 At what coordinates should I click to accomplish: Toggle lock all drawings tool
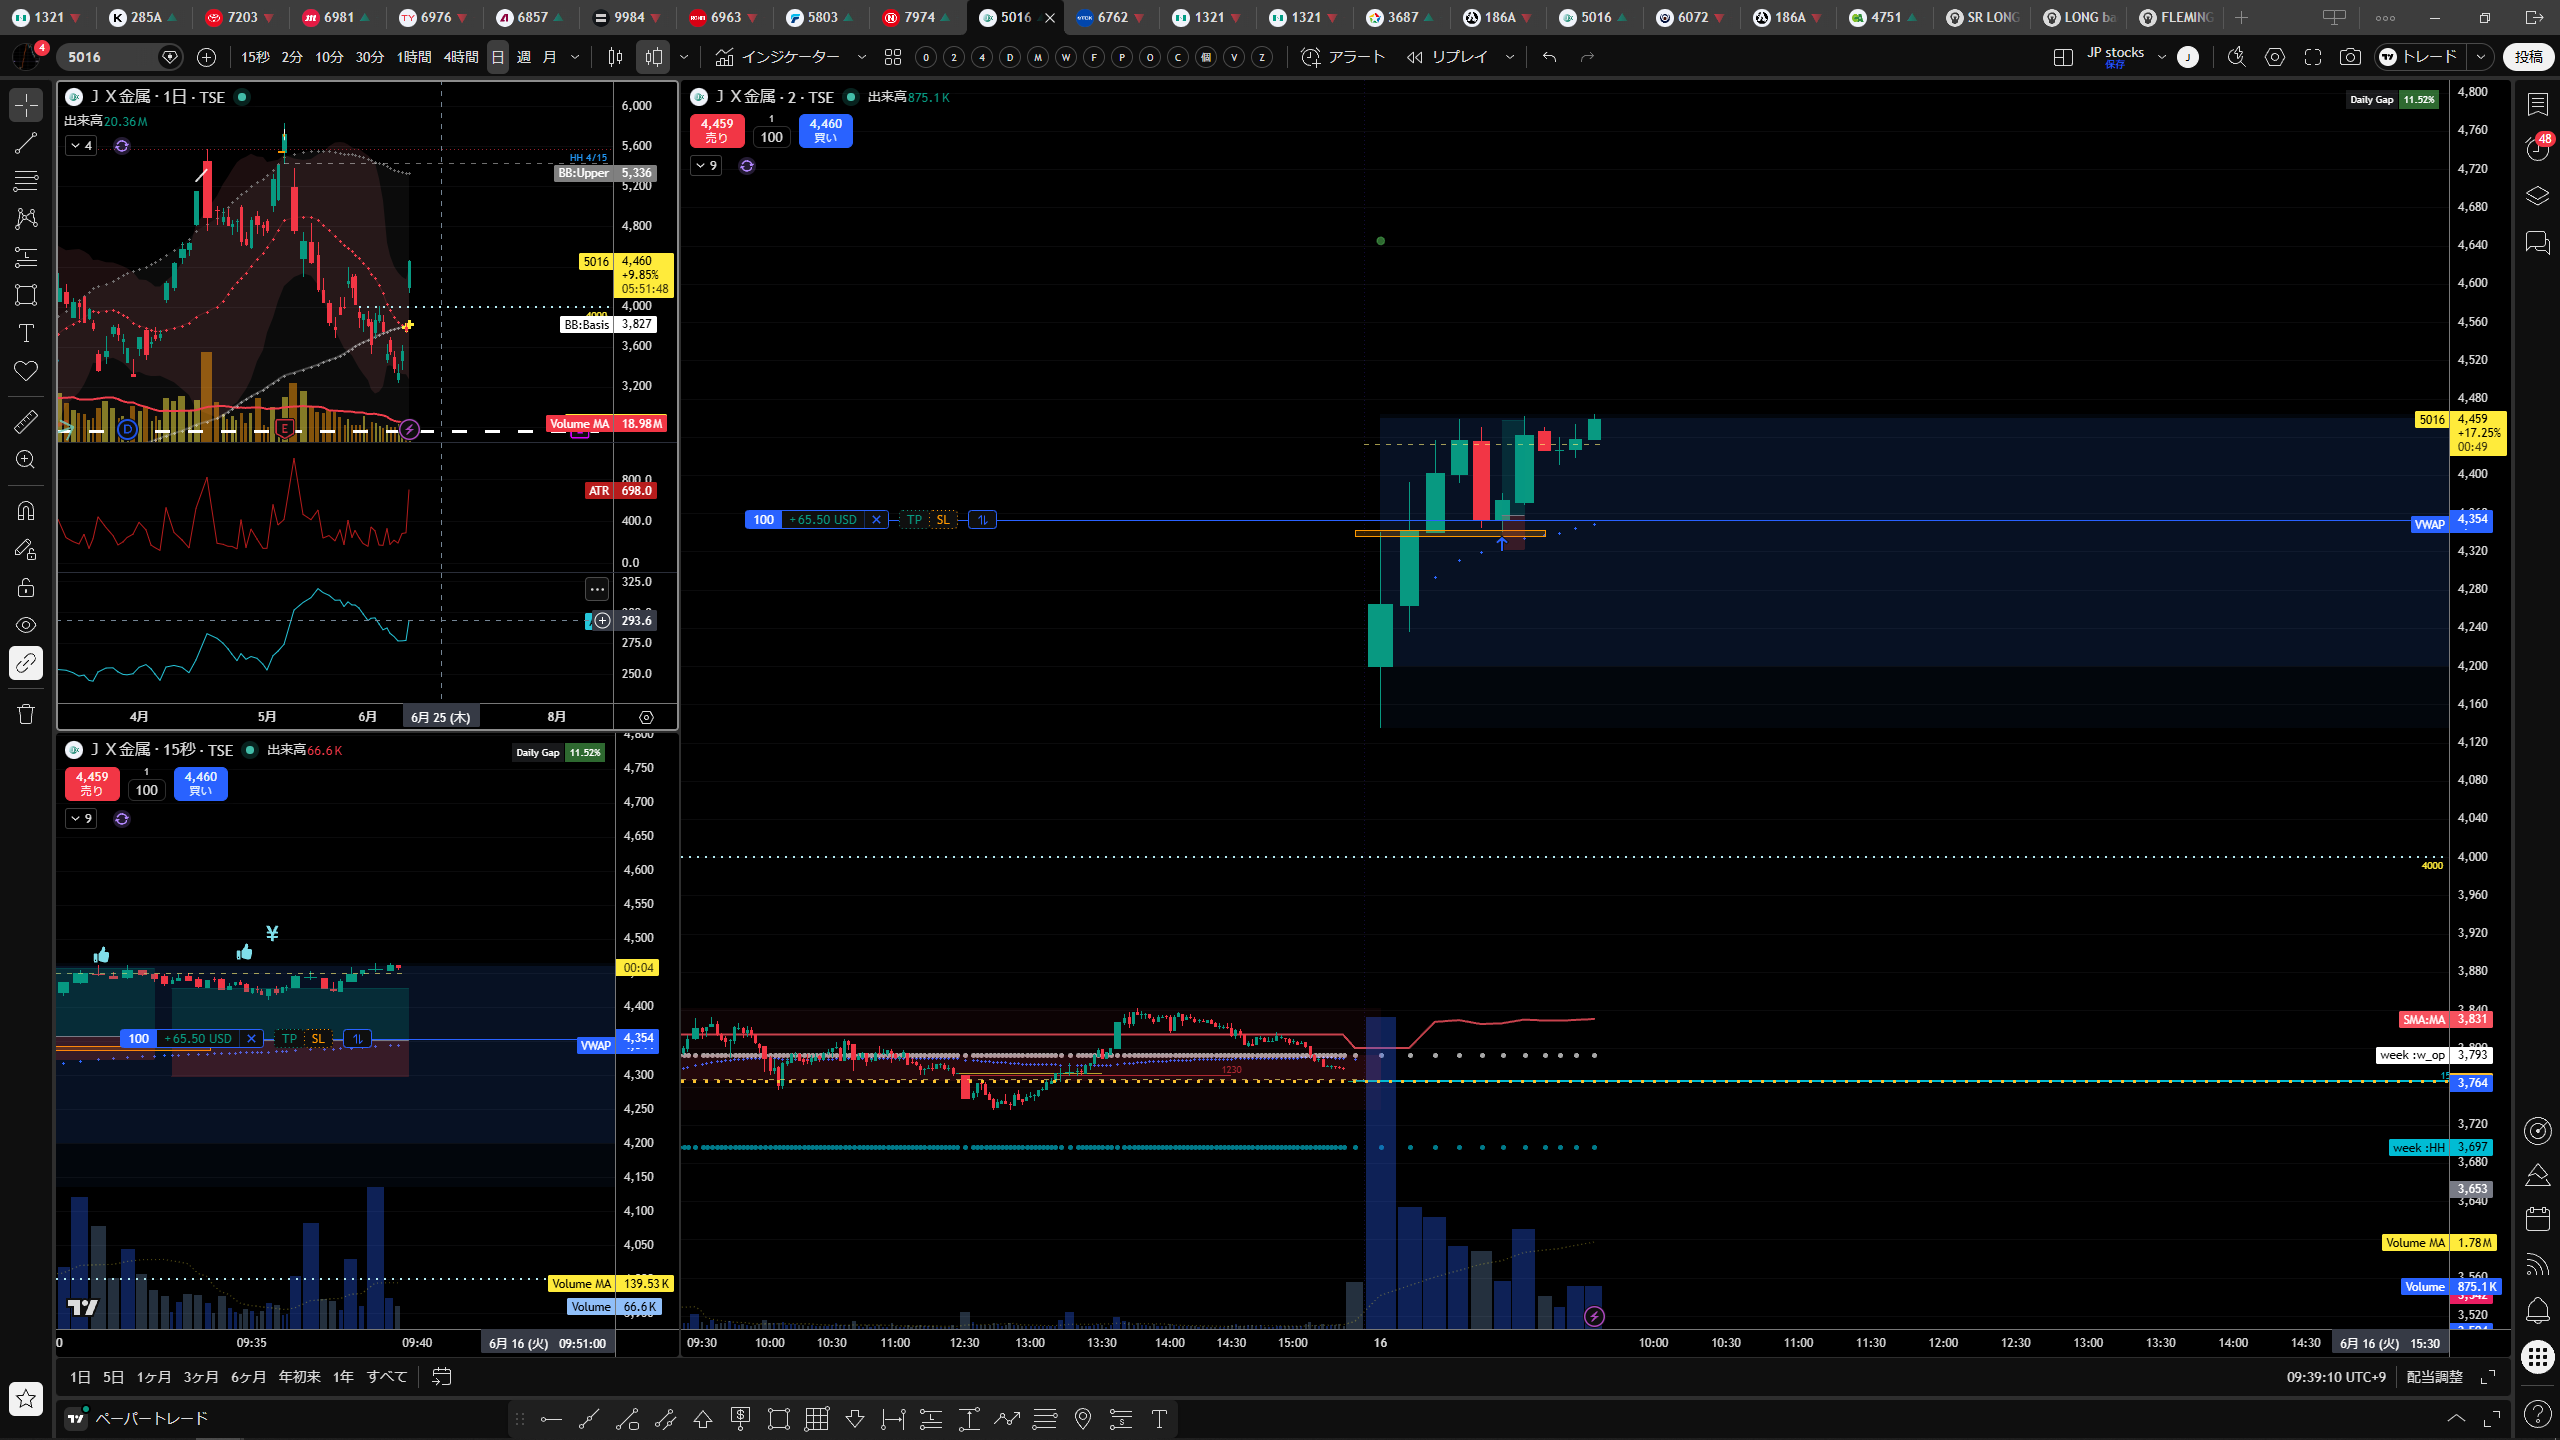[x=26, y=587]
